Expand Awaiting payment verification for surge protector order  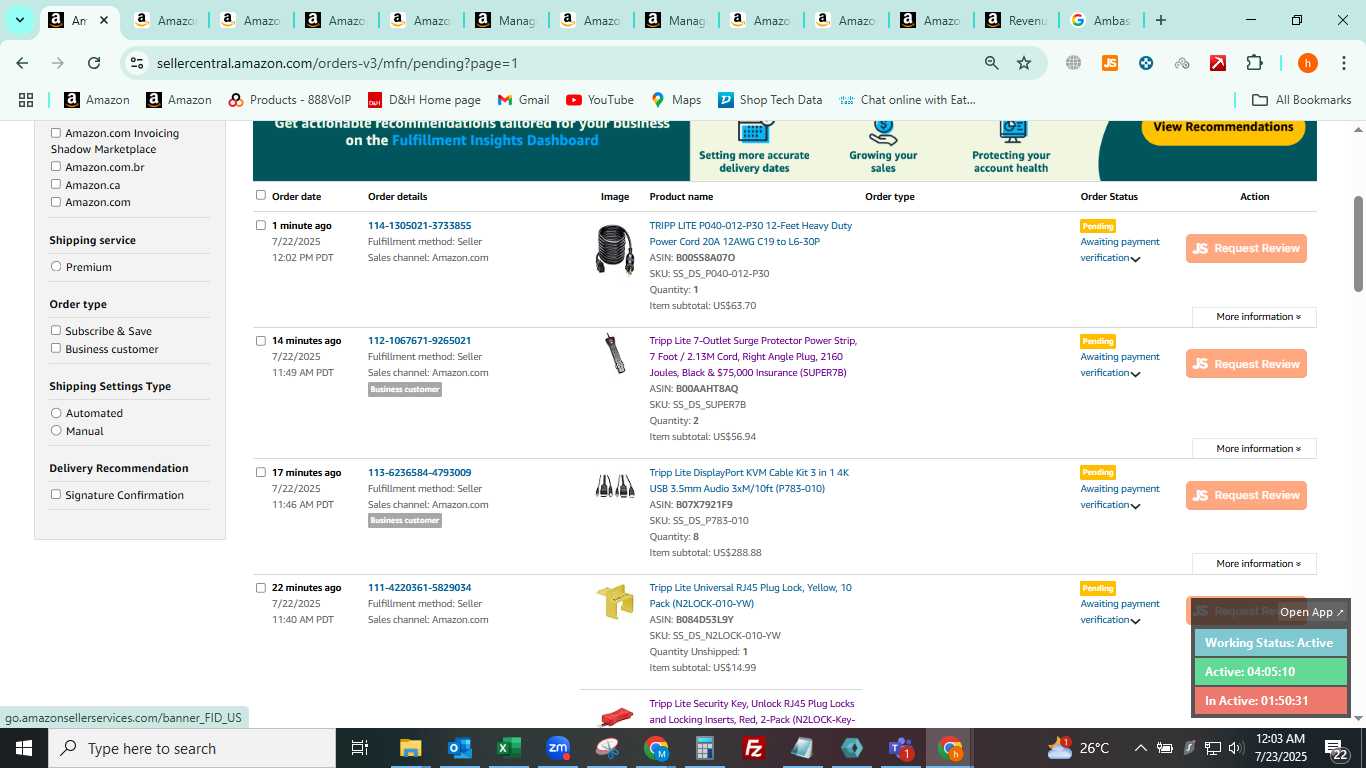tap(1135, 374)
